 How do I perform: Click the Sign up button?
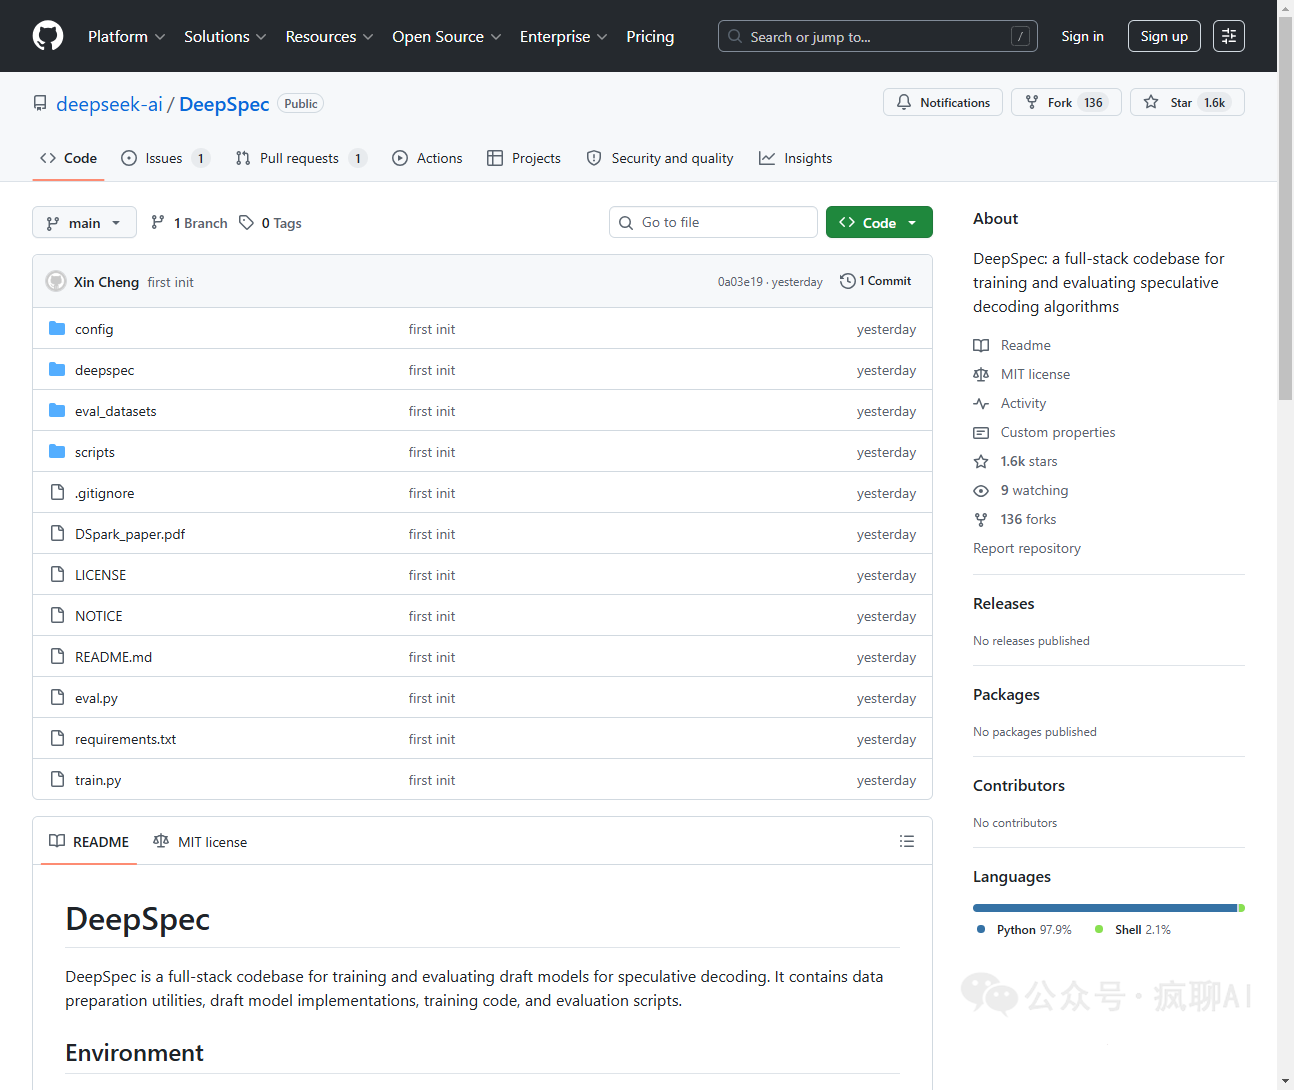point(1164,36)
